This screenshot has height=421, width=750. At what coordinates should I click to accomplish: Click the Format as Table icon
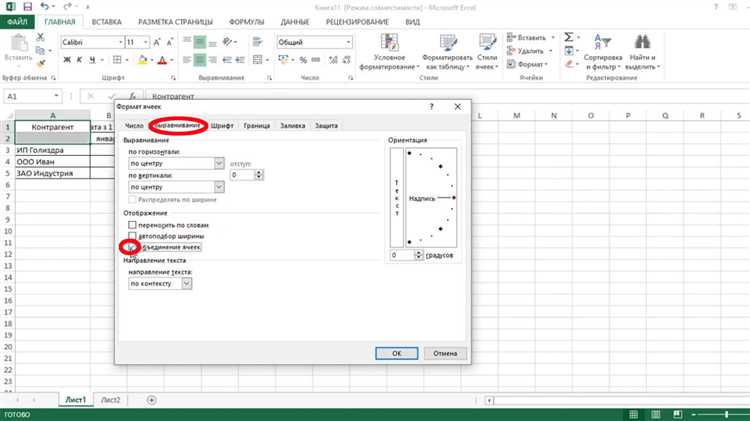448,43
